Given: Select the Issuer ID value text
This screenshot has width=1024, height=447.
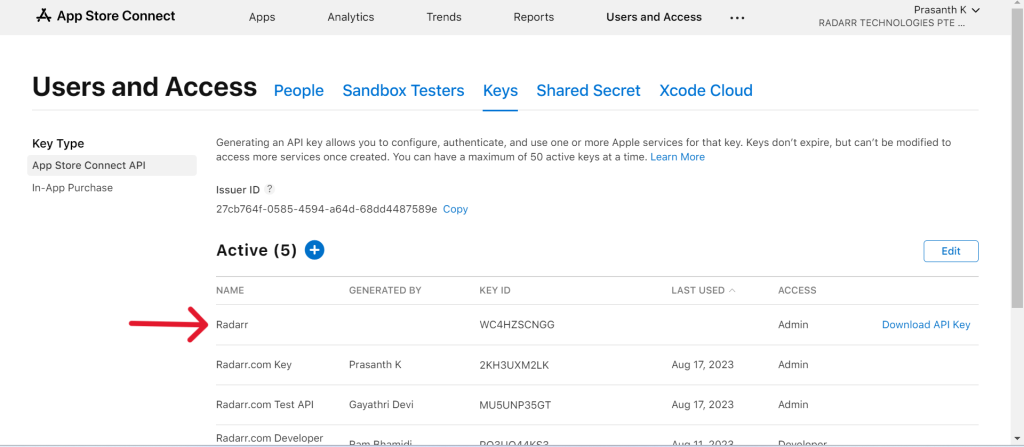Looking at the screenshot, I should (x=327, y=210).
